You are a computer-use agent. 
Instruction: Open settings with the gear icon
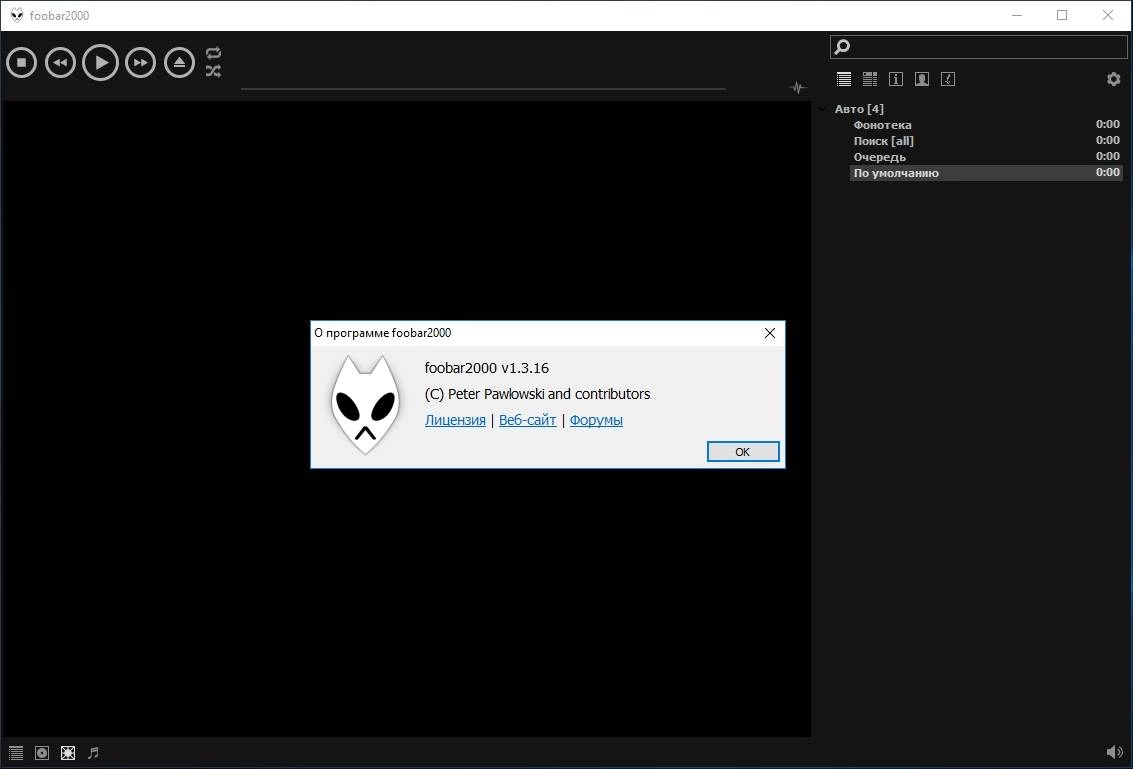click(1113, 79)
